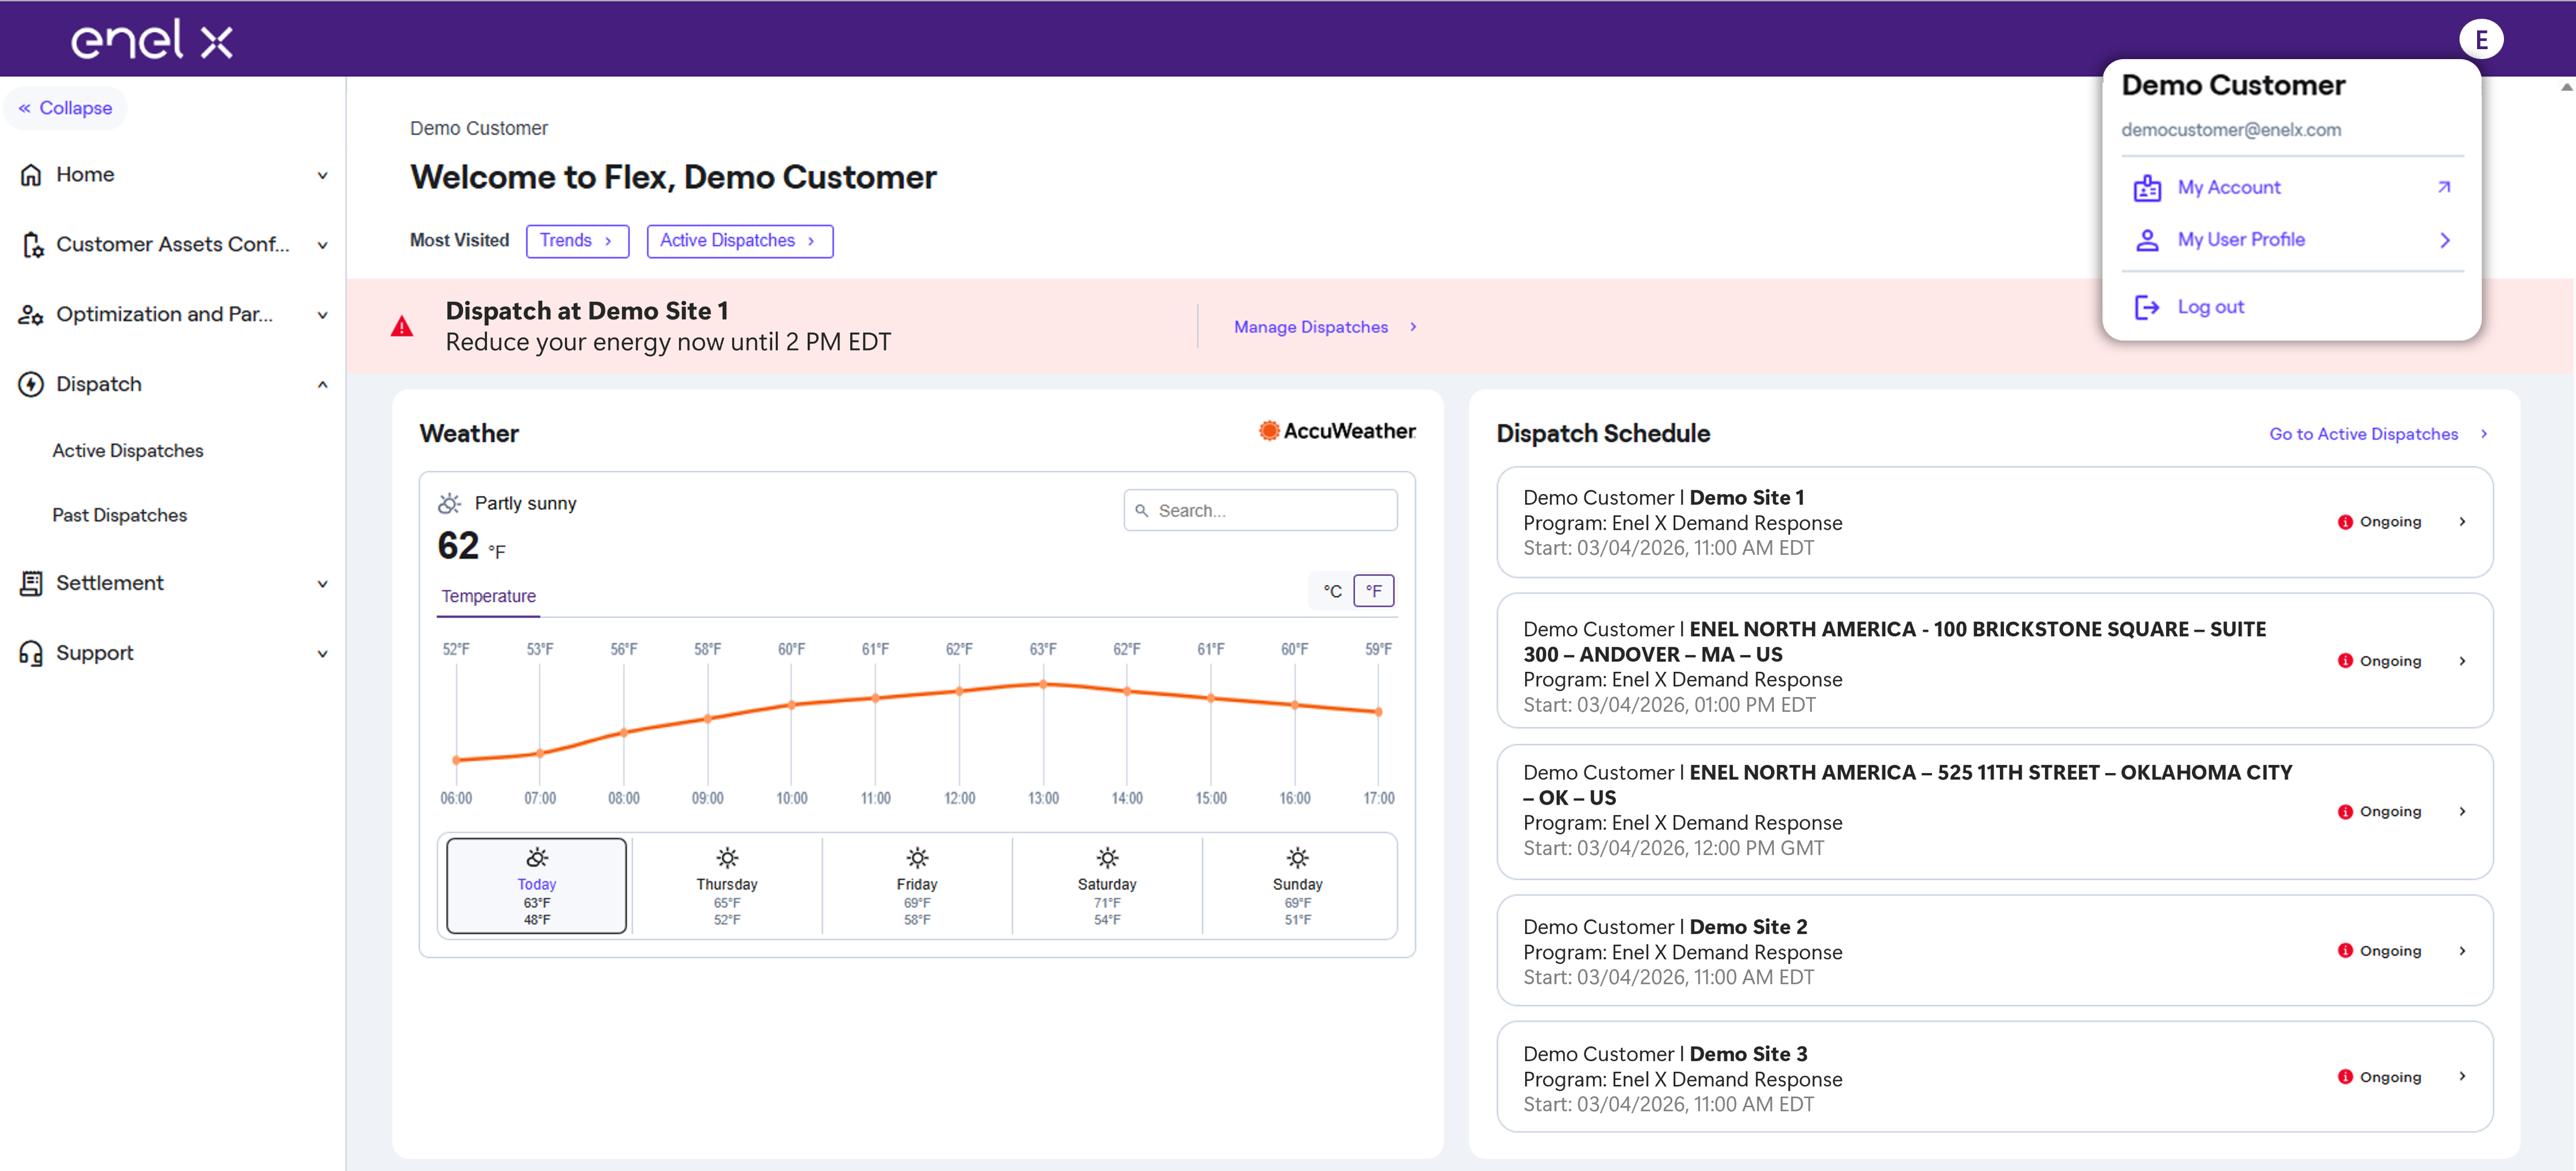Screen dimensions: 2576x1171
Task: Click the My Account badge icon
Action: coord(2147,188)
